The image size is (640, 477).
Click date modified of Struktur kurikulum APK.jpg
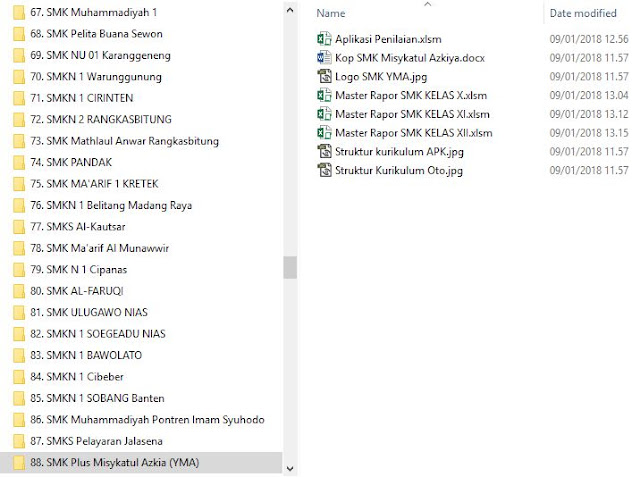pos(589,152)
